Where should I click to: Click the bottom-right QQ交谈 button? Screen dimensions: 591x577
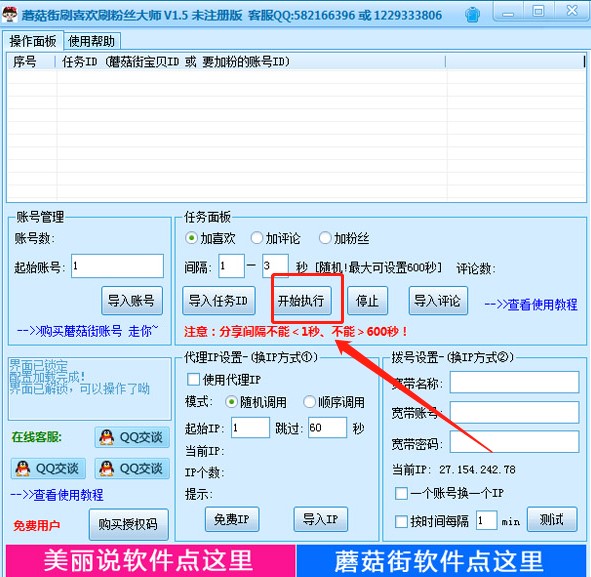point(132,468)
